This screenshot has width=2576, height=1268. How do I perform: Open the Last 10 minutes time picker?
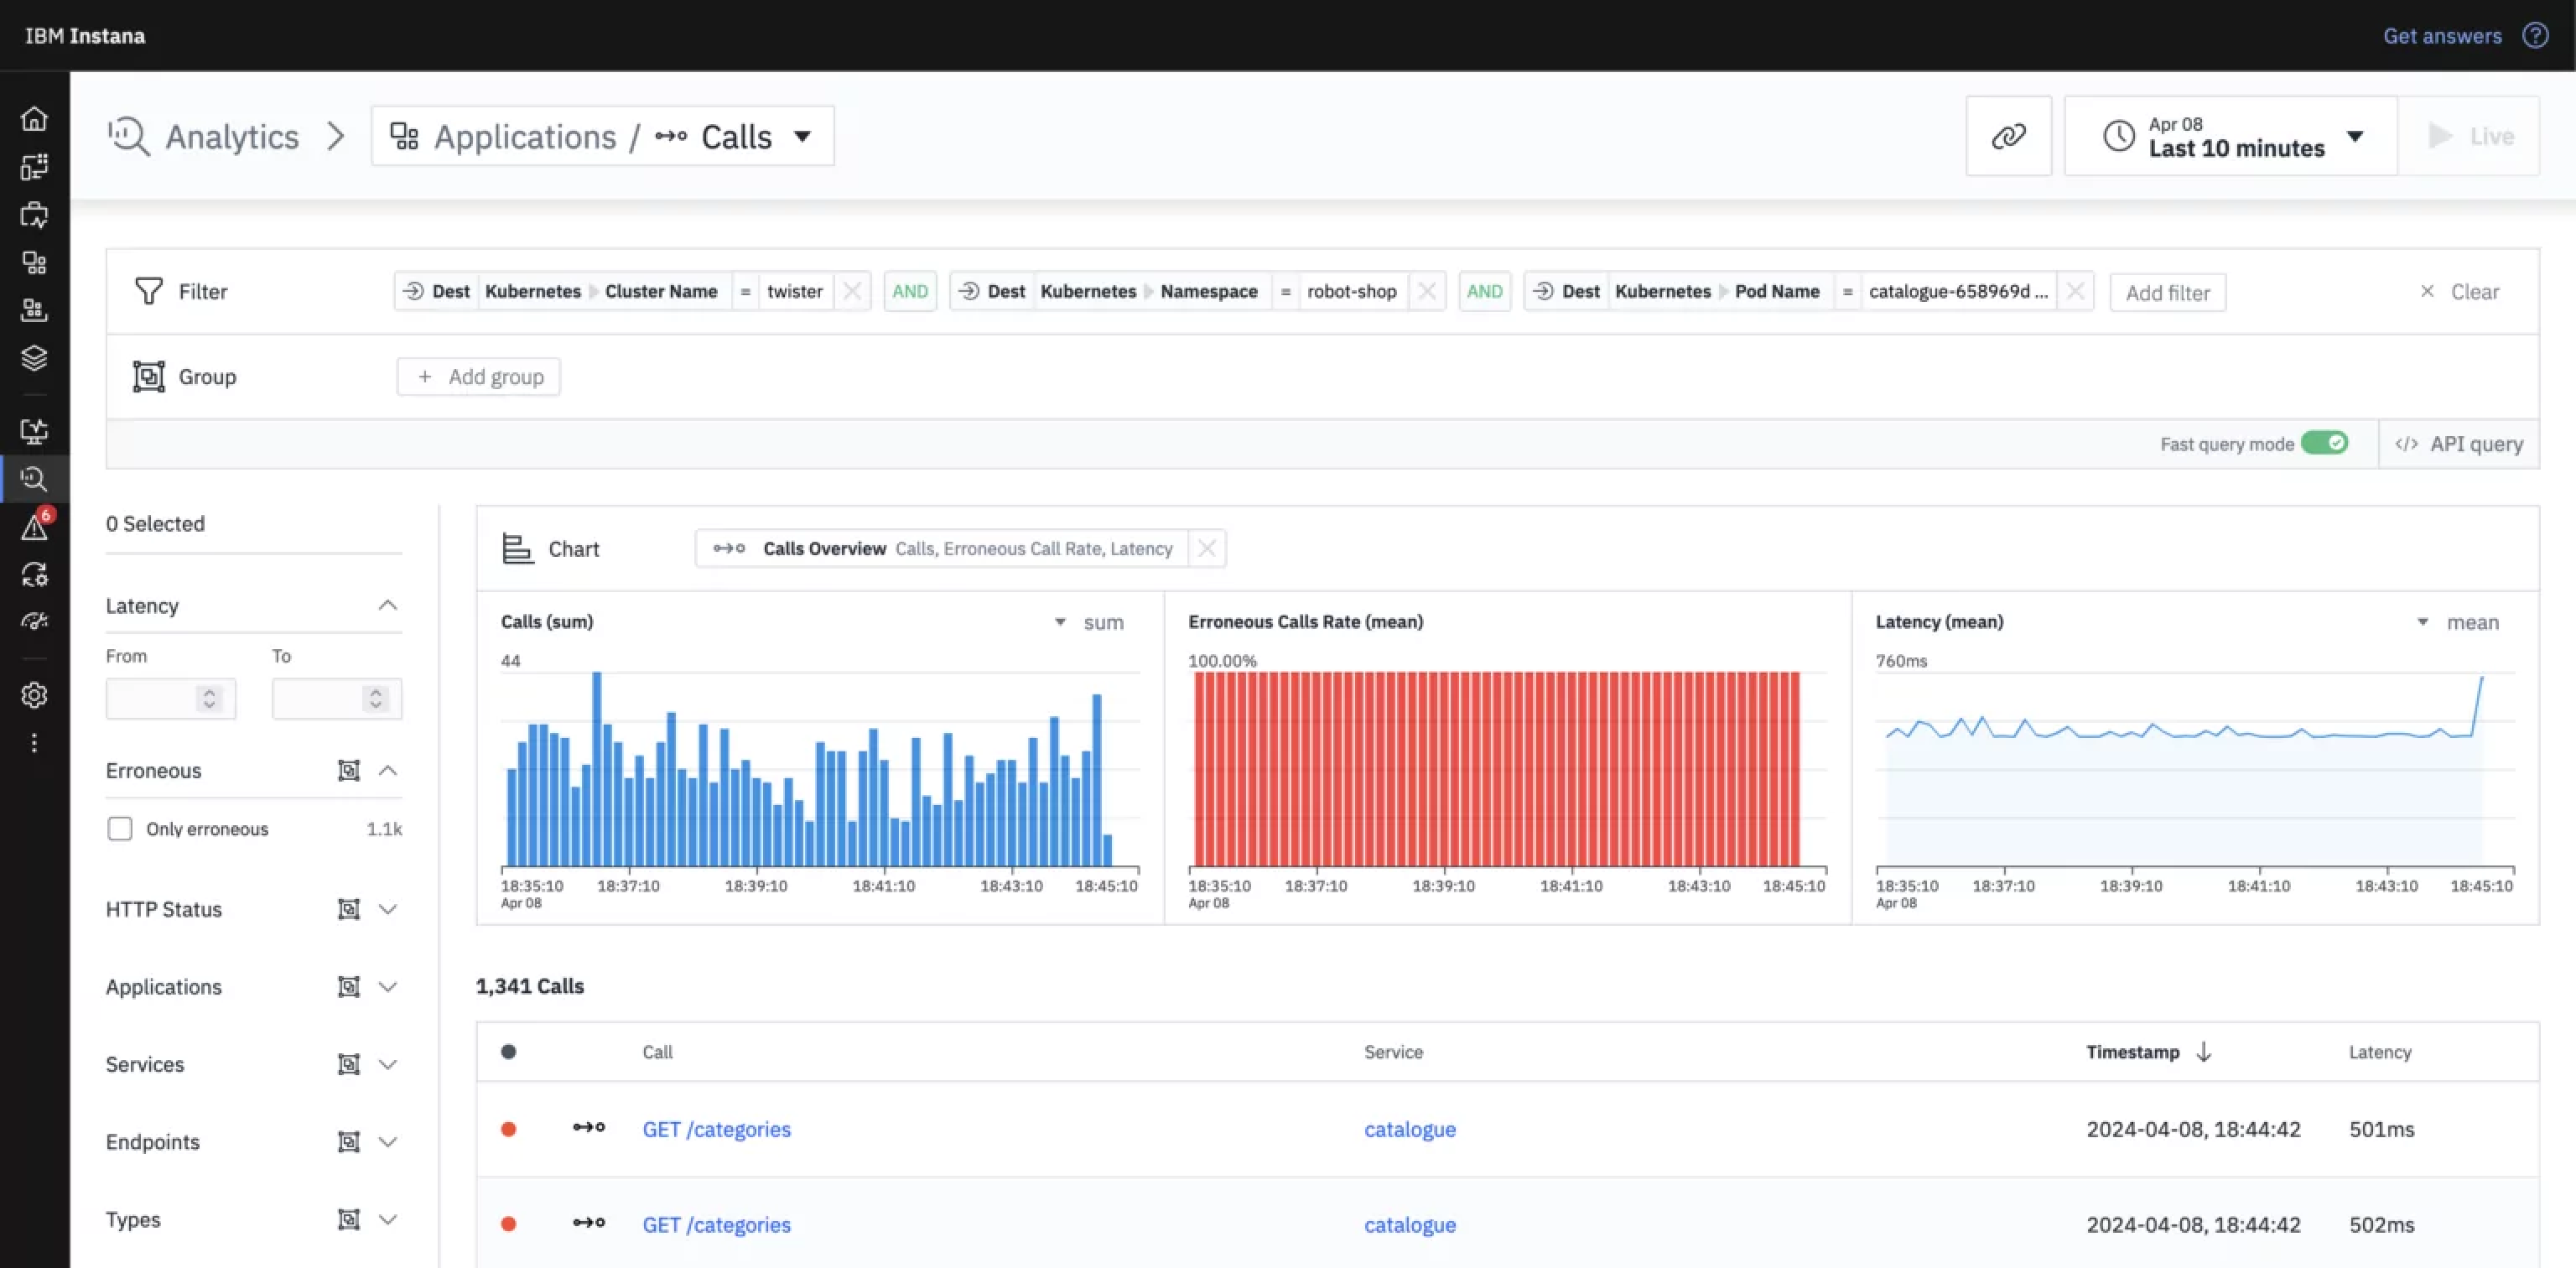pyautogui.click(x=2231, y=136)
